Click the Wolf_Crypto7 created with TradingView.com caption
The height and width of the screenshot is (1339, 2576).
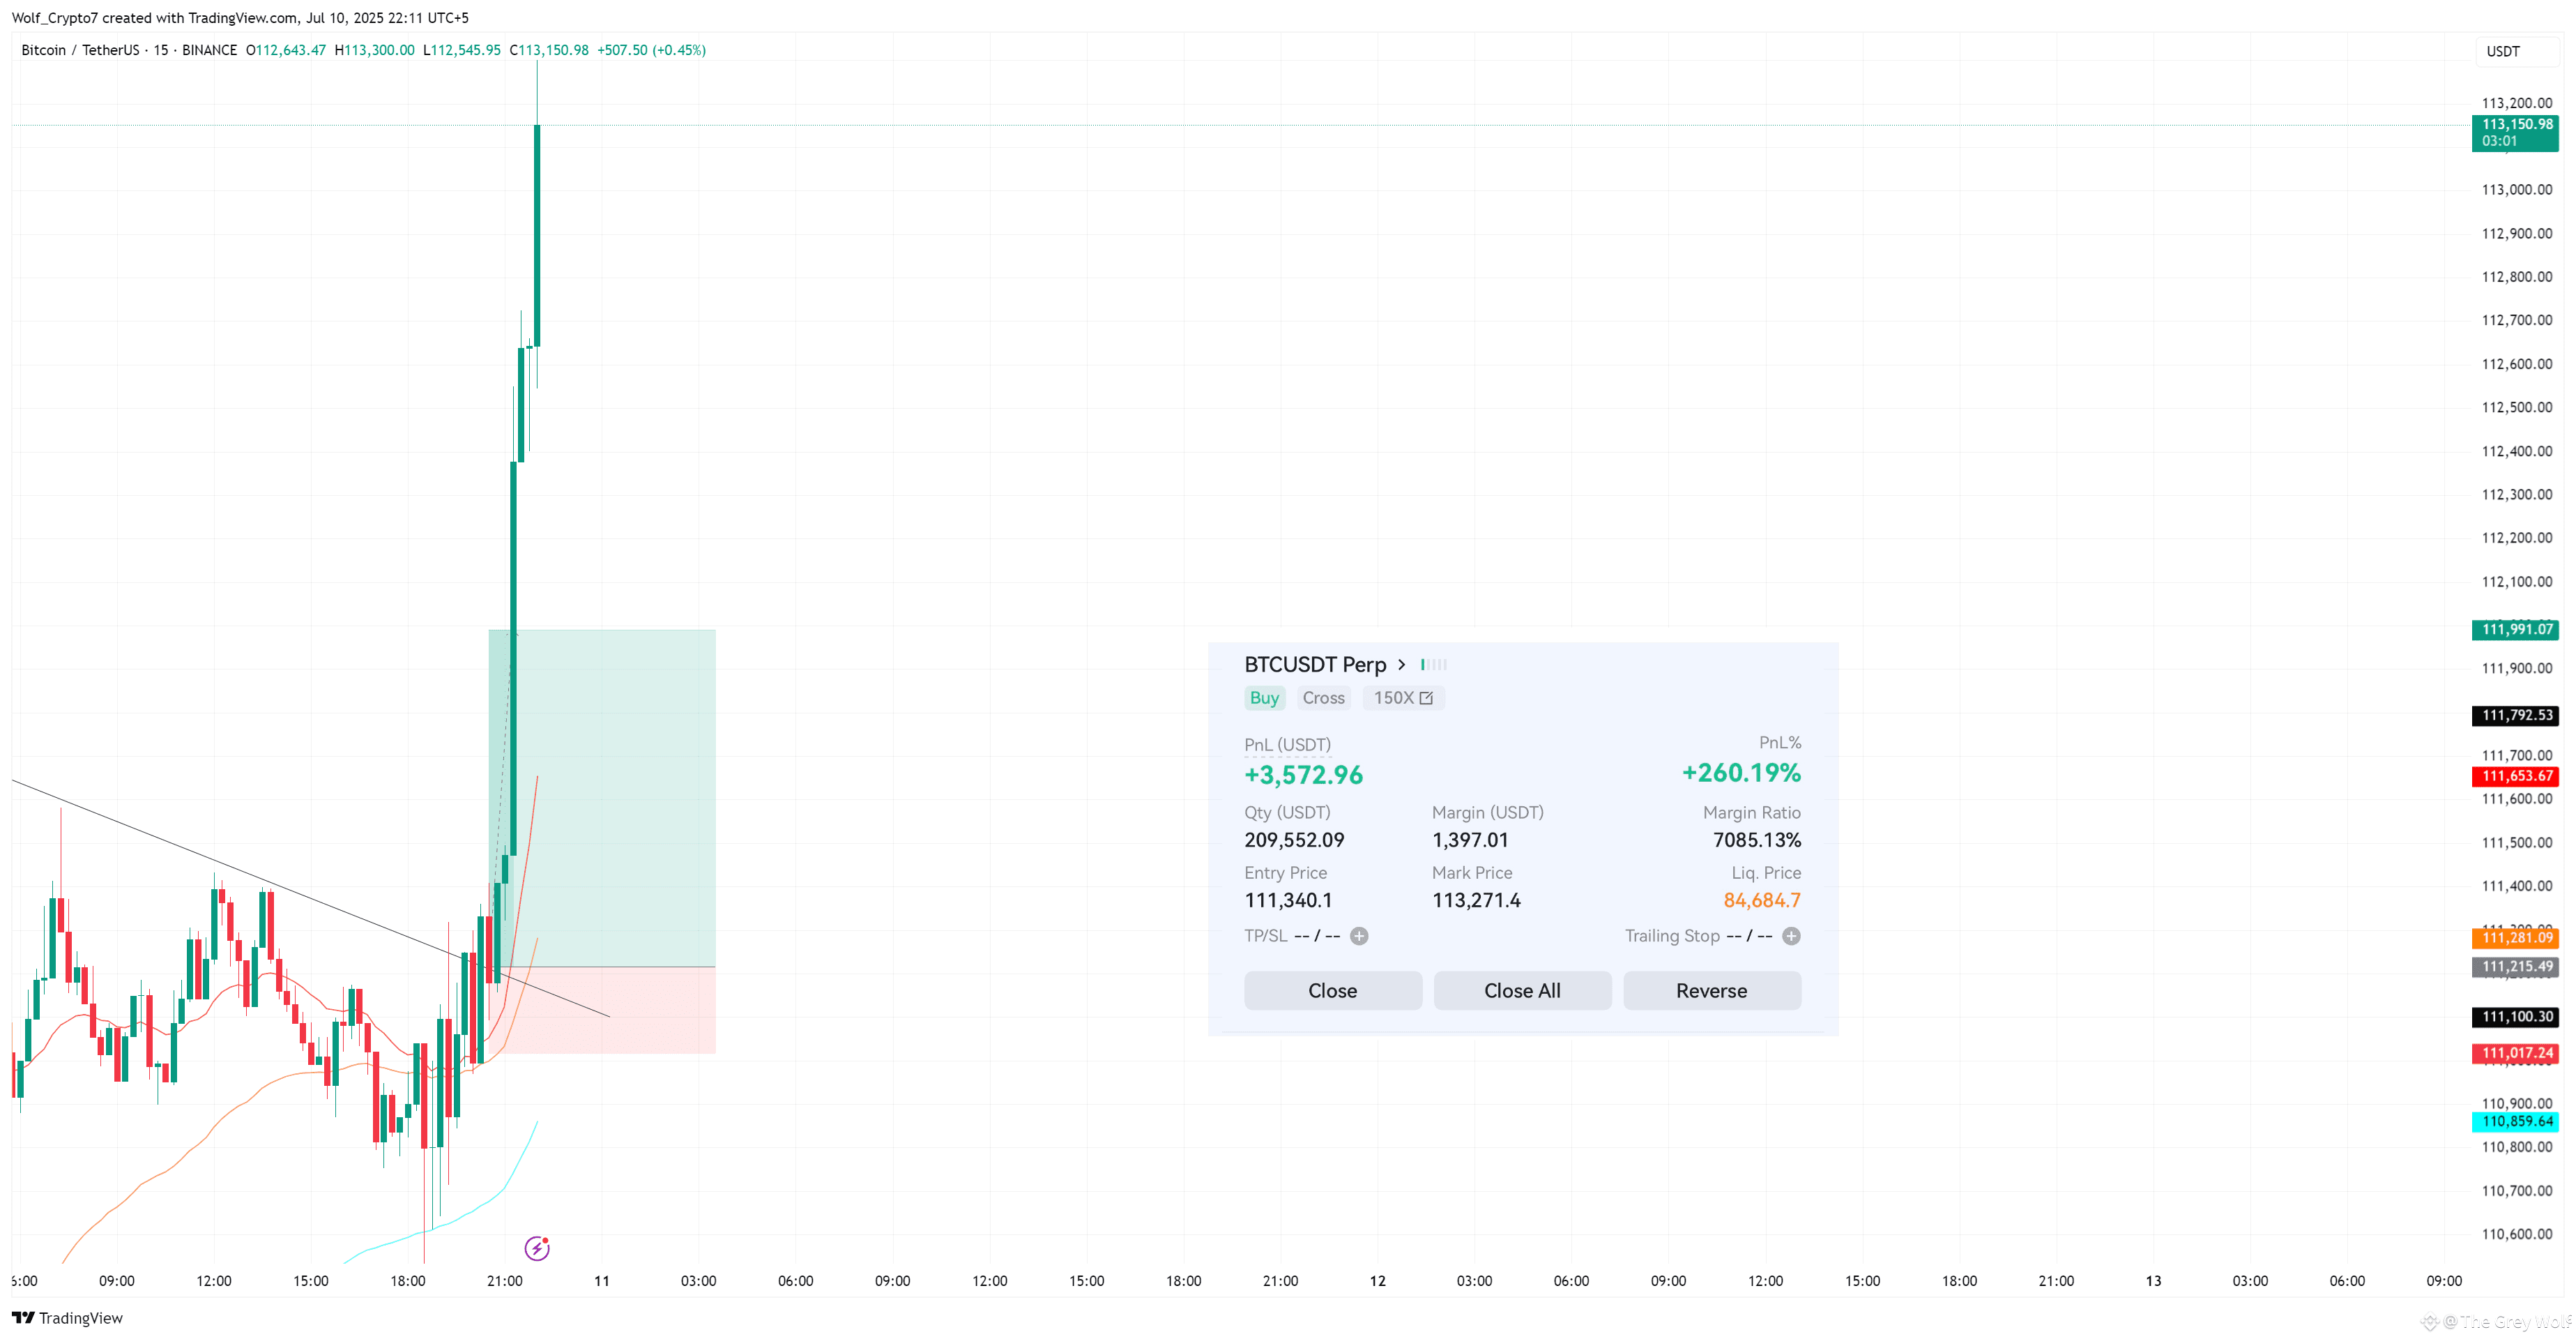pyautogui.click(x=240, y=18)
